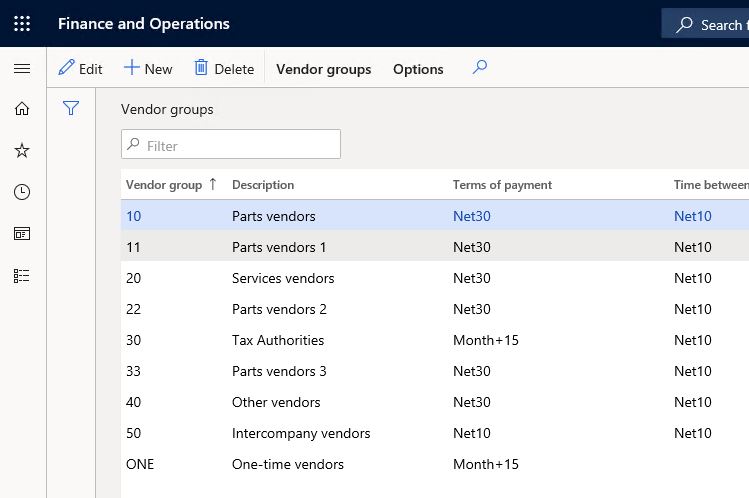Select the Parts vendors 1 cell
The image size is (749, 498).
click(279, 247)
